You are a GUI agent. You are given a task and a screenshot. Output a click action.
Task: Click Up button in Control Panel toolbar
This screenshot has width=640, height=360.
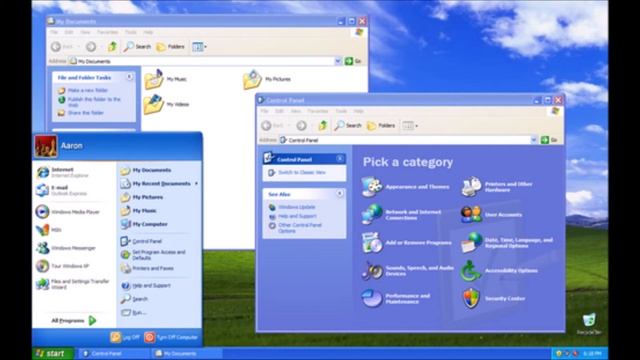pos(322,125)
